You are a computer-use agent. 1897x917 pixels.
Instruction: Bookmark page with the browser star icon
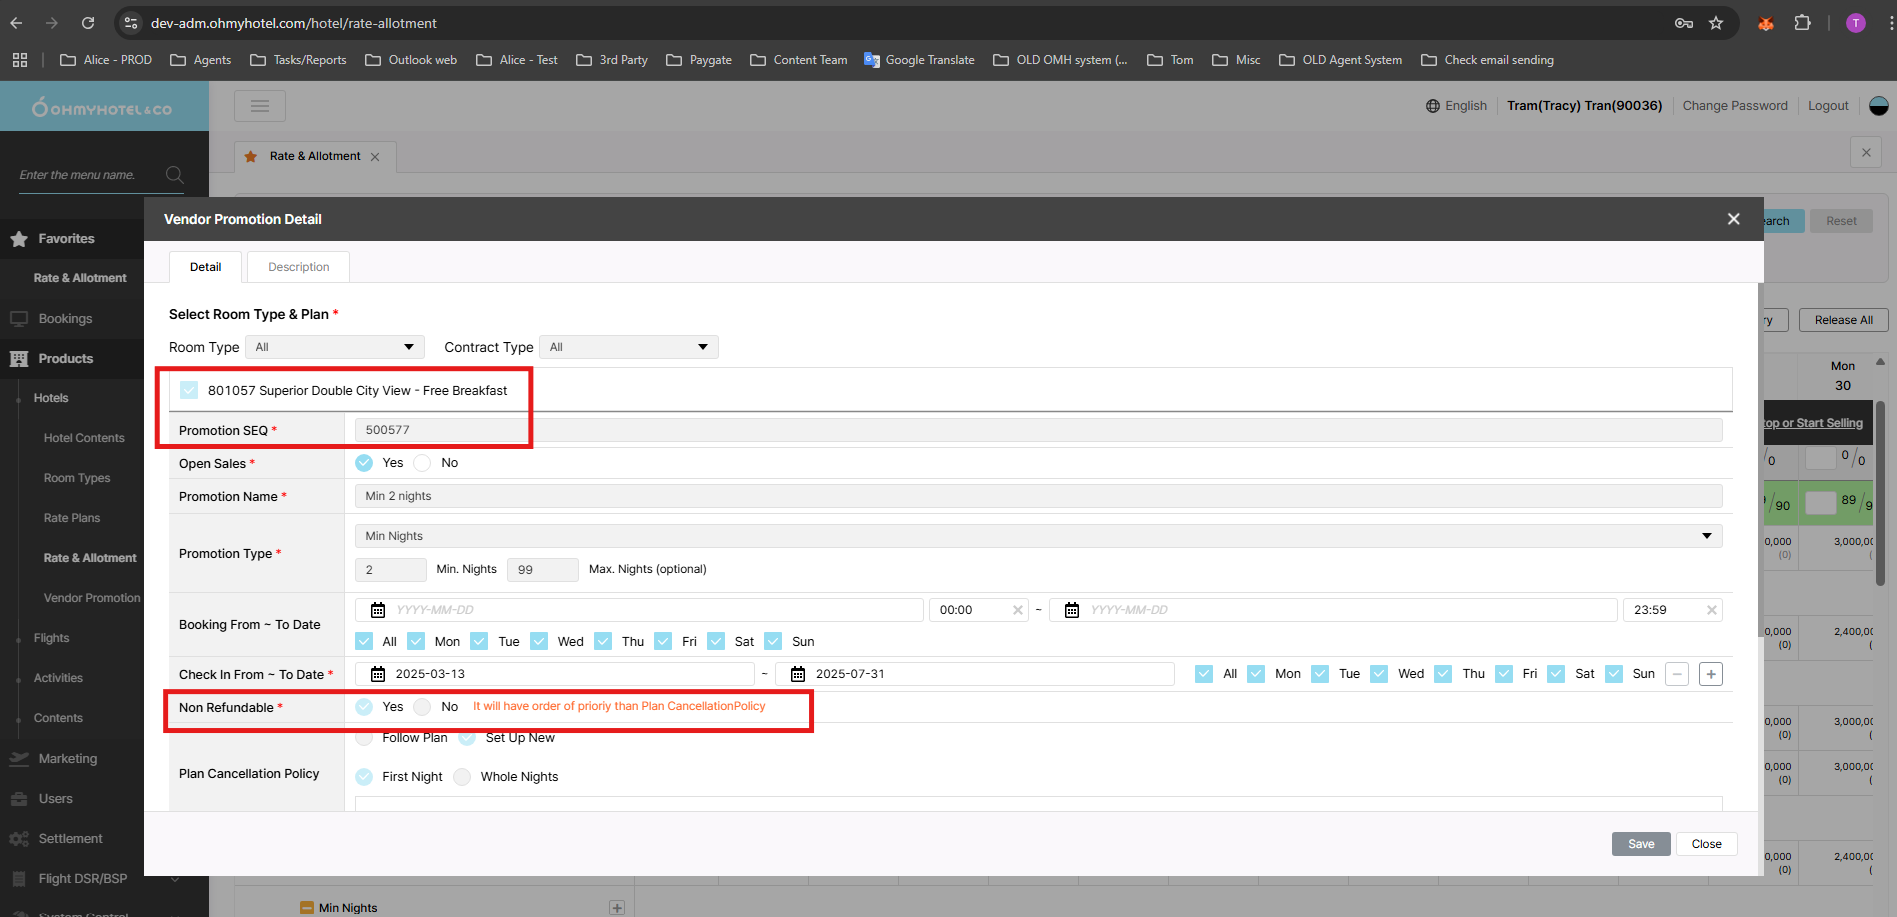[x=1716, y=23]
